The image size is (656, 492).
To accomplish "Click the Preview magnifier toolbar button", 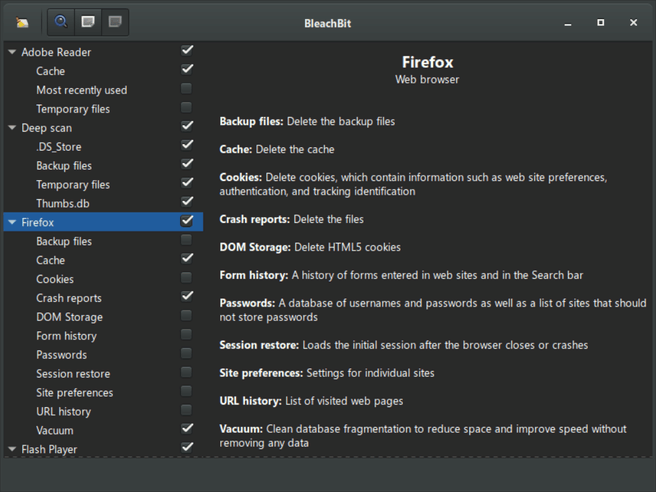I will (x=61, y=22).
